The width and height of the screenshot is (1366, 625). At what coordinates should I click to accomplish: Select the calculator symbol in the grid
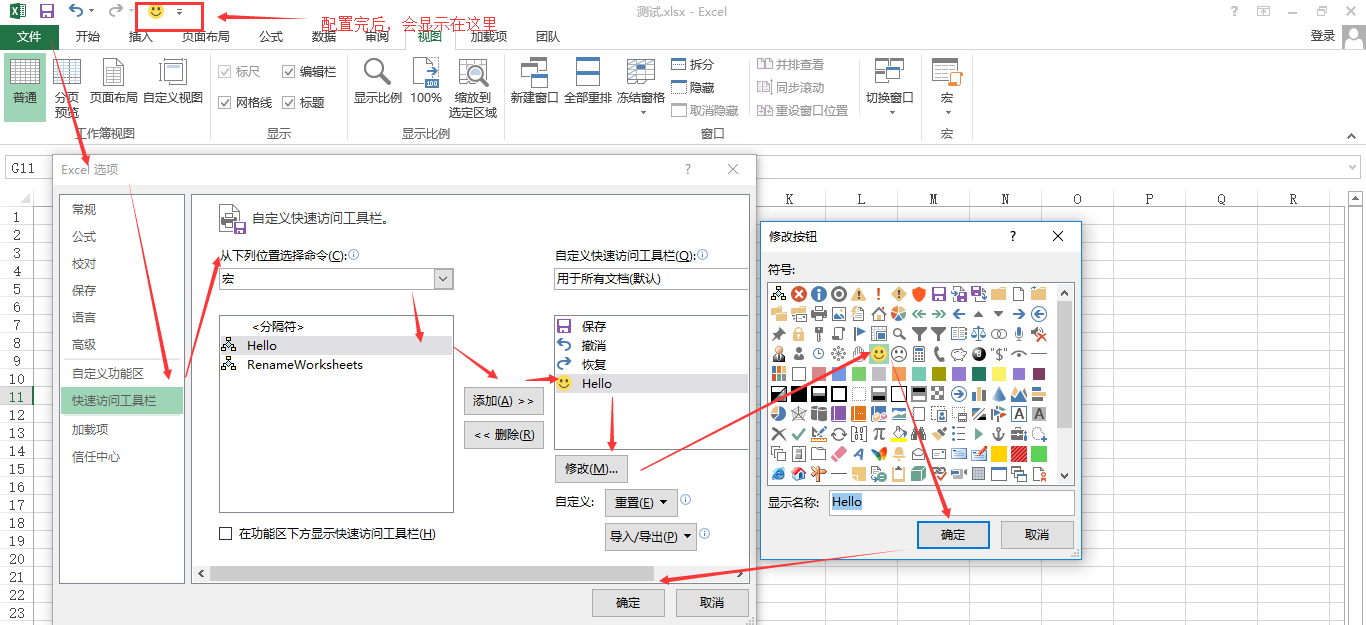point(919,353)
